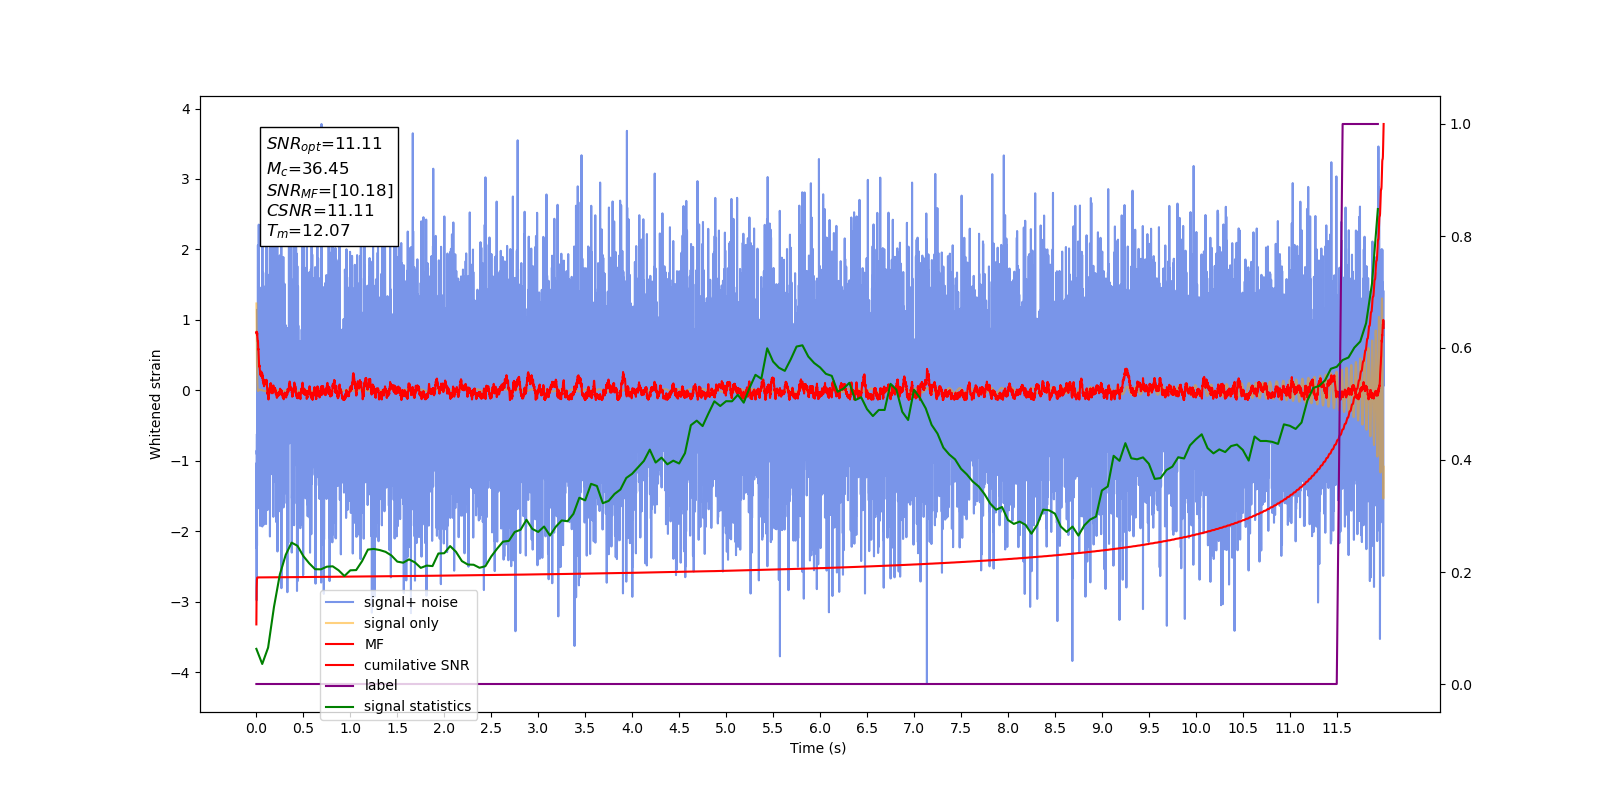Click the x-axis tick label 9.0
The image size is (1600, 800).
1102,728
